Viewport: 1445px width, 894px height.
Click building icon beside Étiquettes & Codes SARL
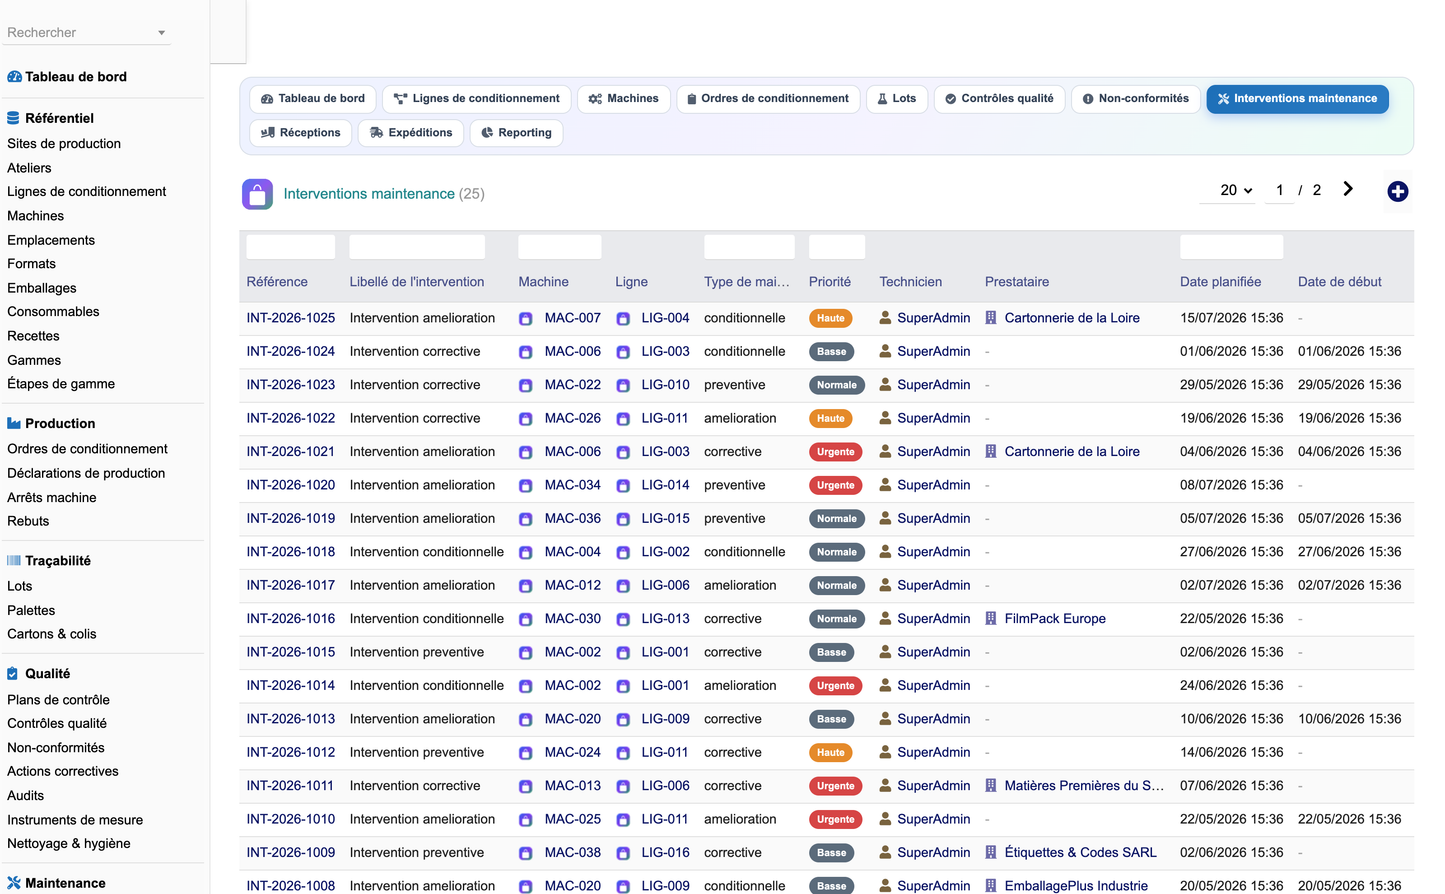point(991,853)
